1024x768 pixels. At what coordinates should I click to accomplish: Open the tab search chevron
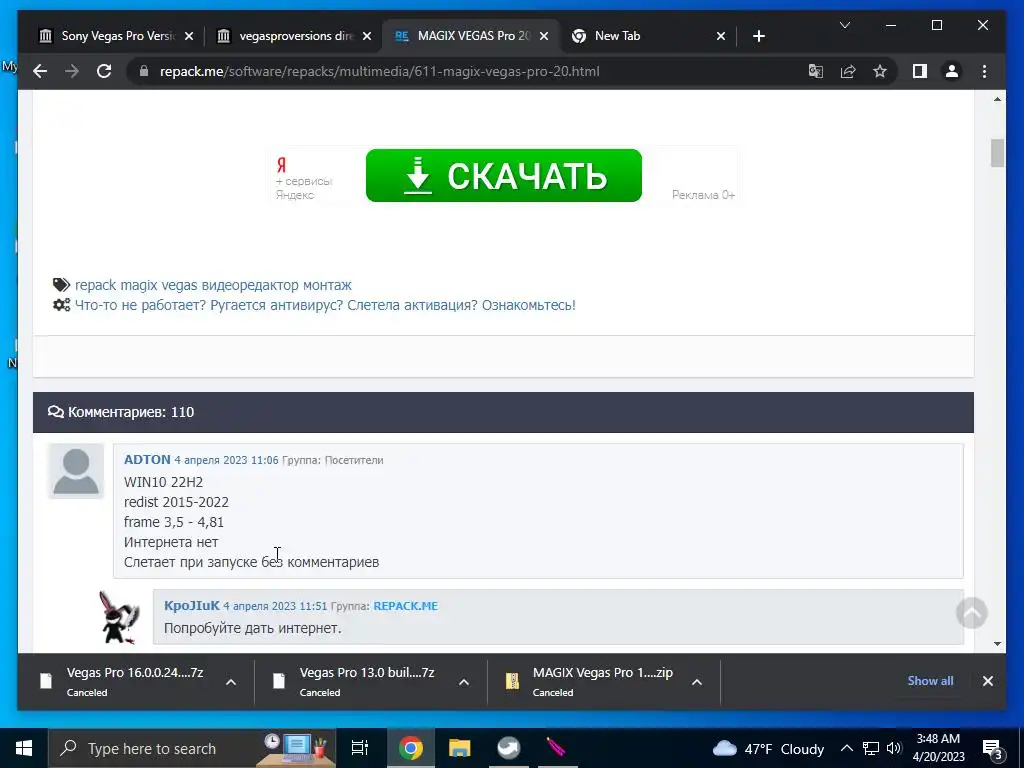point(844,25)
